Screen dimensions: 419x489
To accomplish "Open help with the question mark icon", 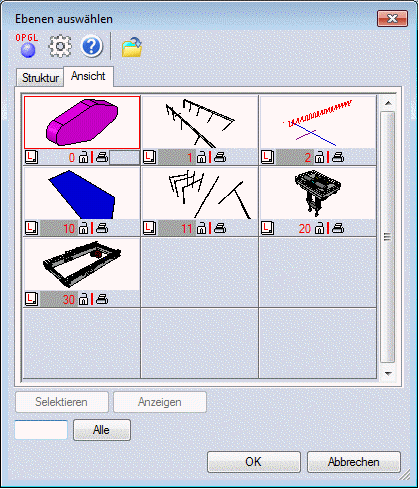I will (92, 46).
